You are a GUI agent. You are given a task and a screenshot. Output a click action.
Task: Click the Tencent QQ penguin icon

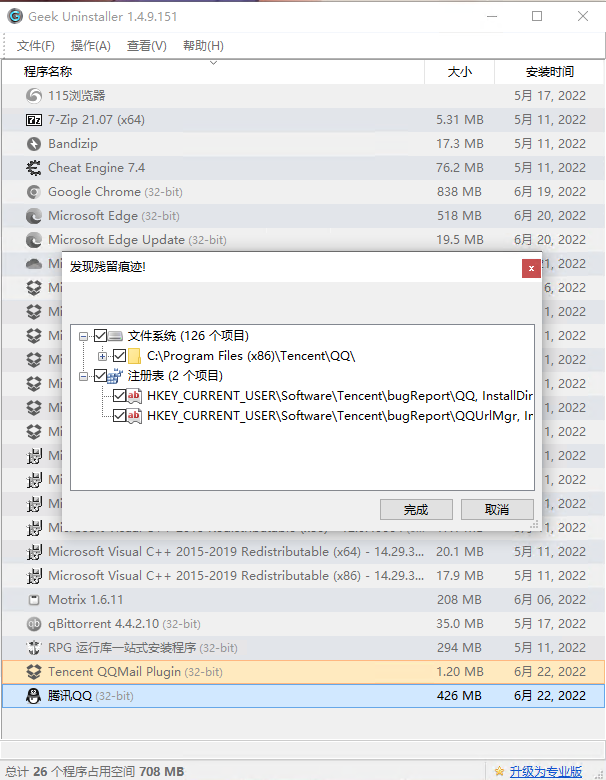point(33,696)
